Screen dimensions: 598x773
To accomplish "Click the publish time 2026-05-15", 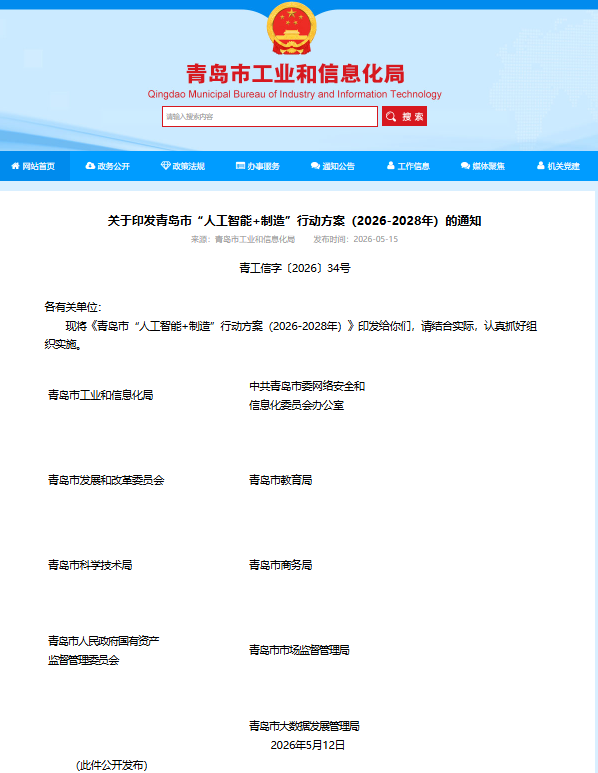I will 355,239.
